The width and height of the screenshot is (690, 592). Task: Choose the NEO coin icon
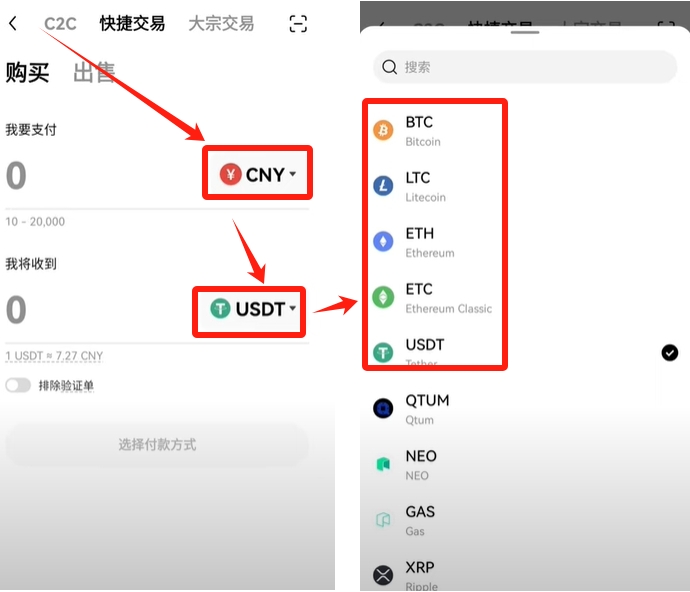pos(383,464)
